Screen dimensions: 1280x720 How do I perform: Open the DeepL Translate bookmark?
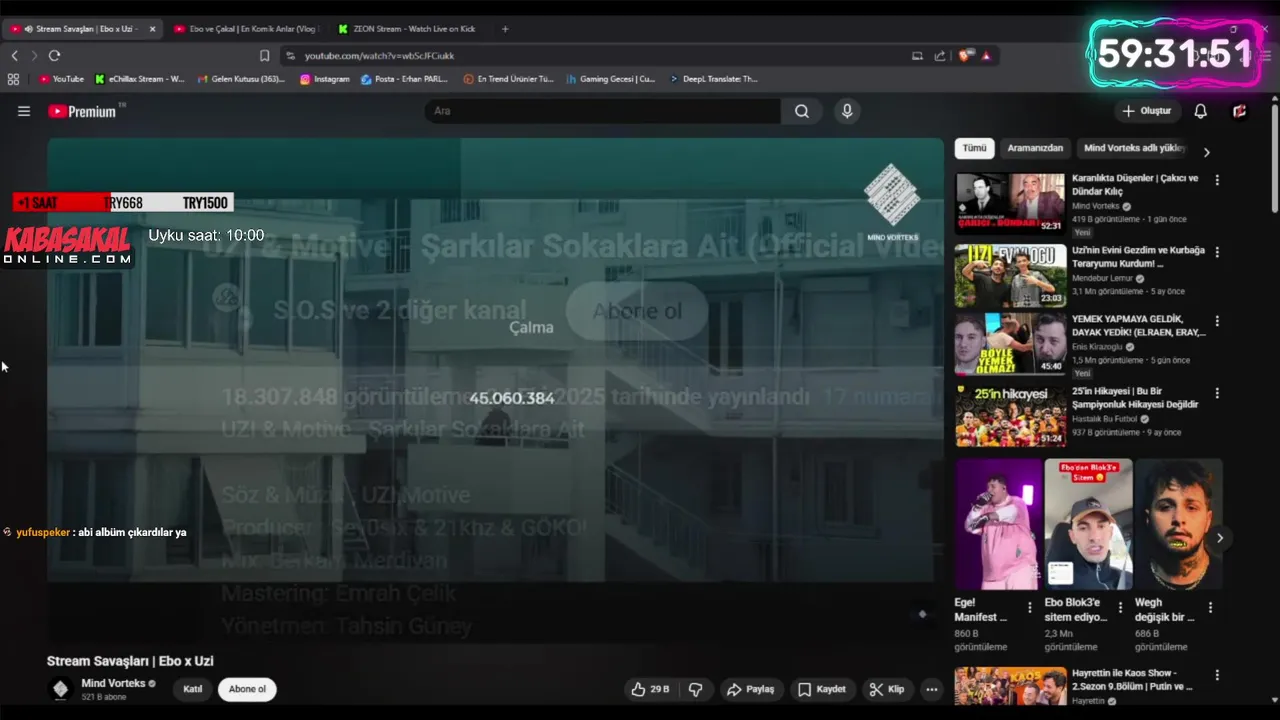[713, 79]
